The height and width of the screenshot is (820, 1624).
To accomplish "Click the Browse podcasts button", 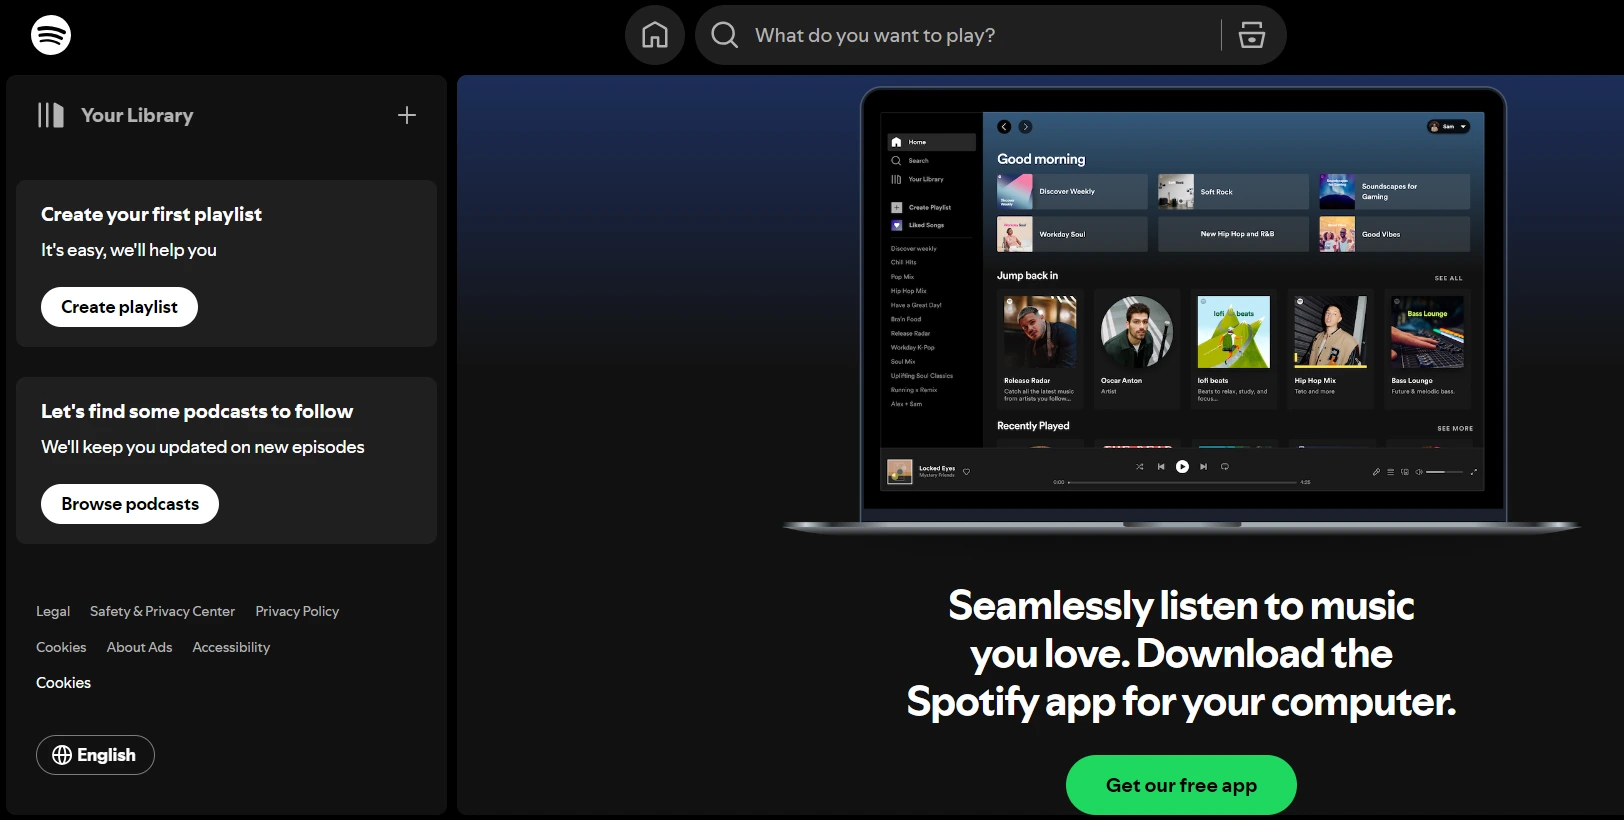I will pos(130,504).
